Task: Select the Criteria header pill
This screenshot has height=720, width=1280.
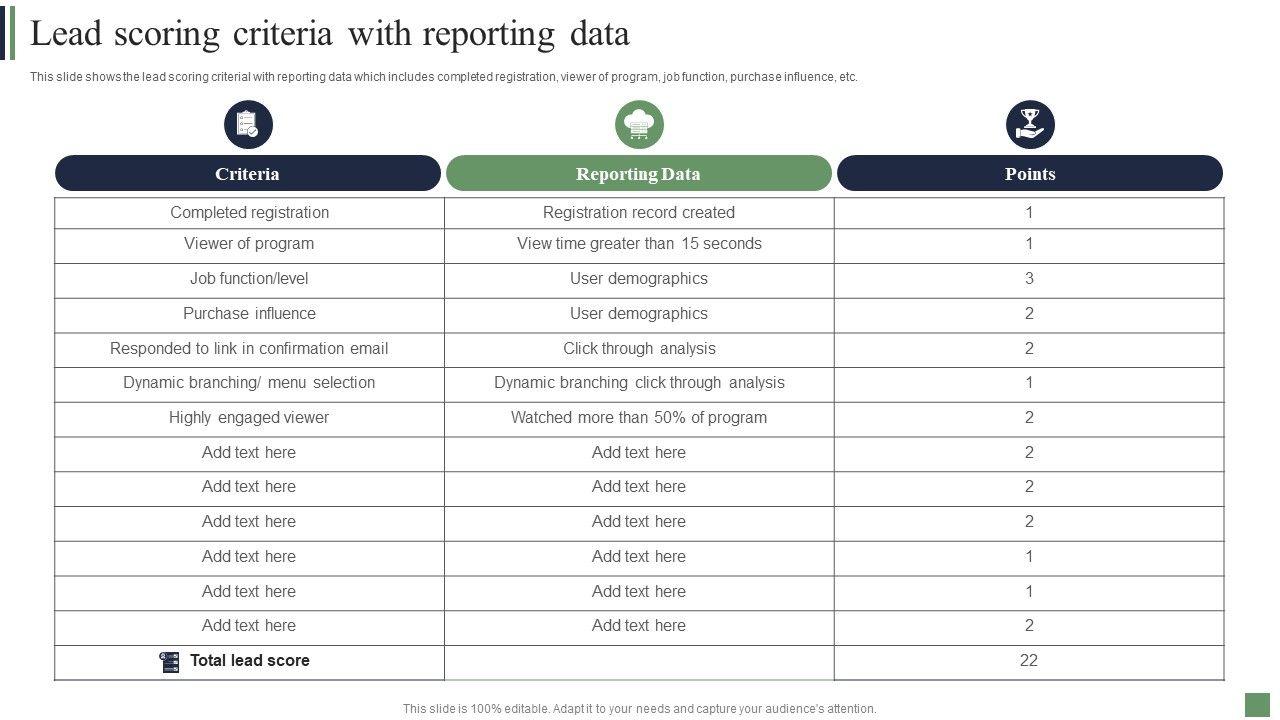Action: [248, 173]
